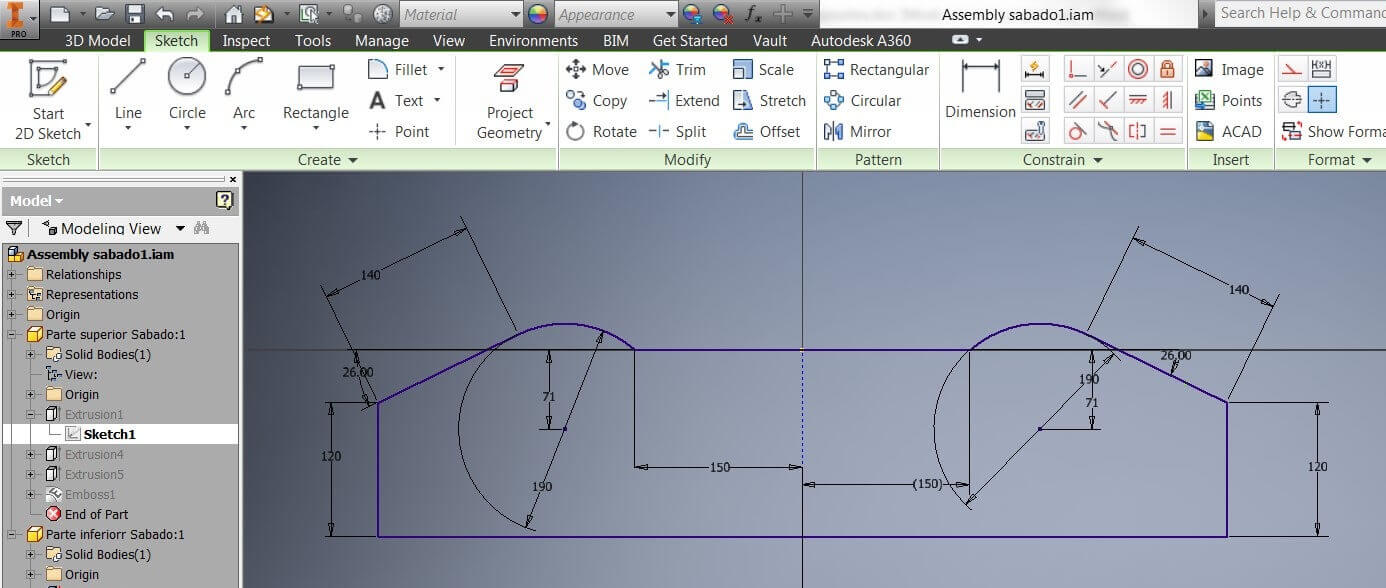The width and height of the screenshot is (1386, 588).
Task: Insert an Image
Action: click(1229, 69)
